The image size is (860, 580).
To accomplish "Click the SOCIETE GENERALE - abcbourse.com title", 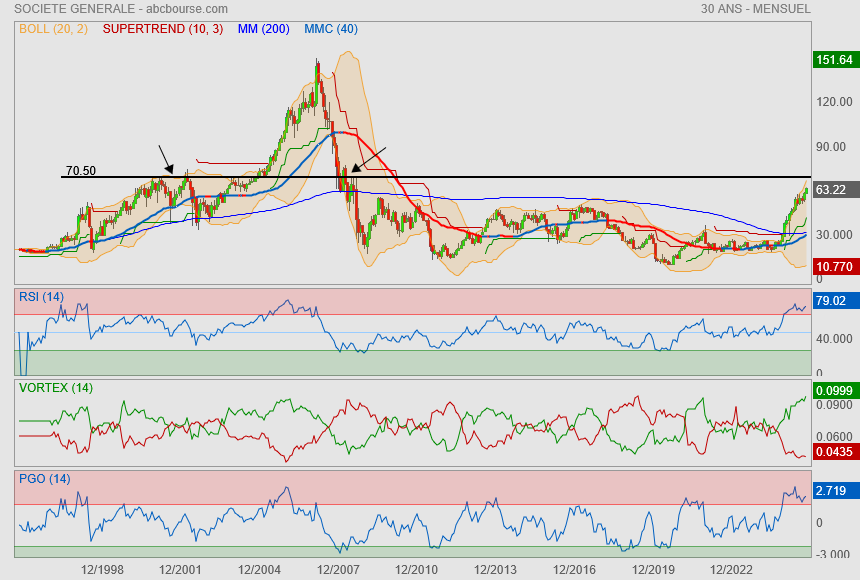I will point(114,8).
